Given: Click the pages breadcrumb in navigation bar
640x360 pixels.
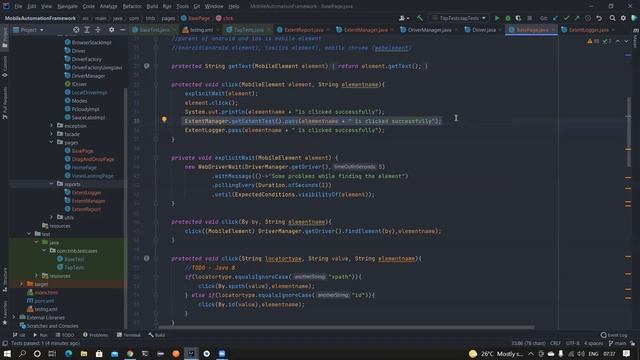Looking at the screenshot, I should click(x=168, y=18).
